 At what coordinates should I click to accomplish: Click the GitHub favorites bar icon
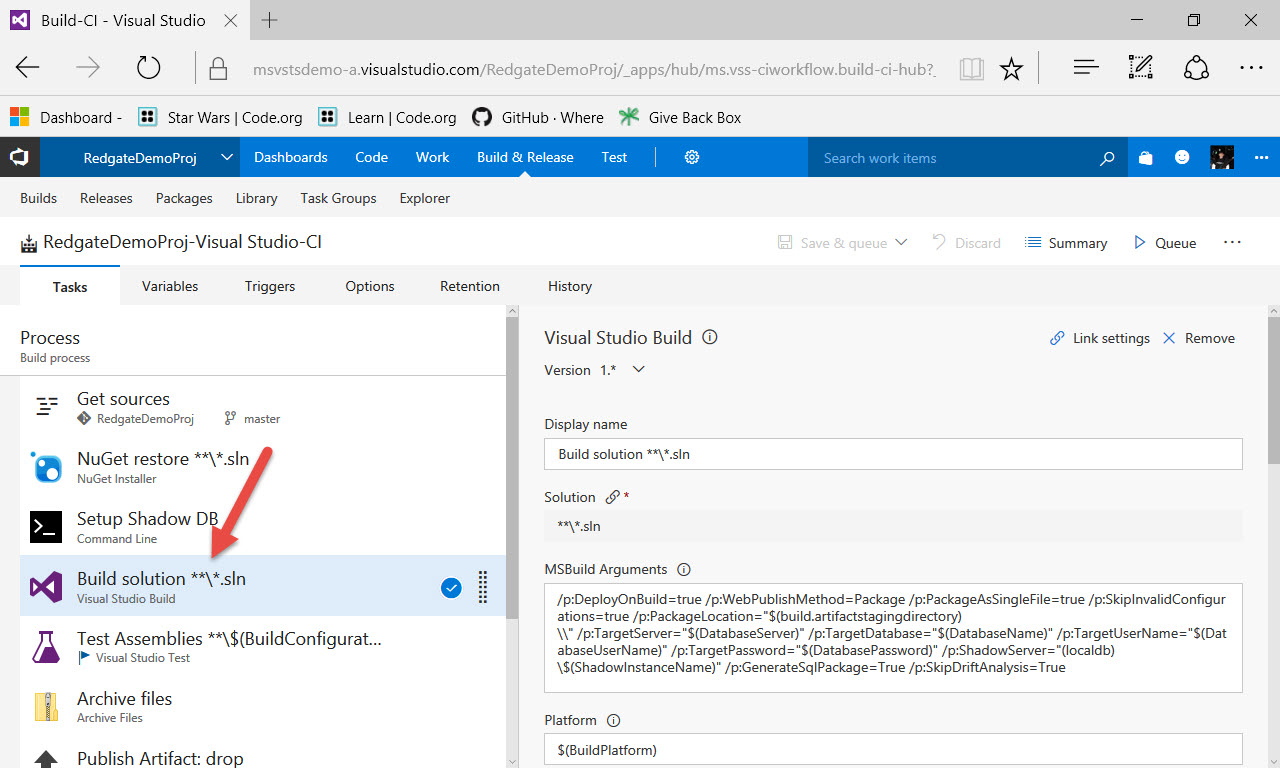[482, 117]
